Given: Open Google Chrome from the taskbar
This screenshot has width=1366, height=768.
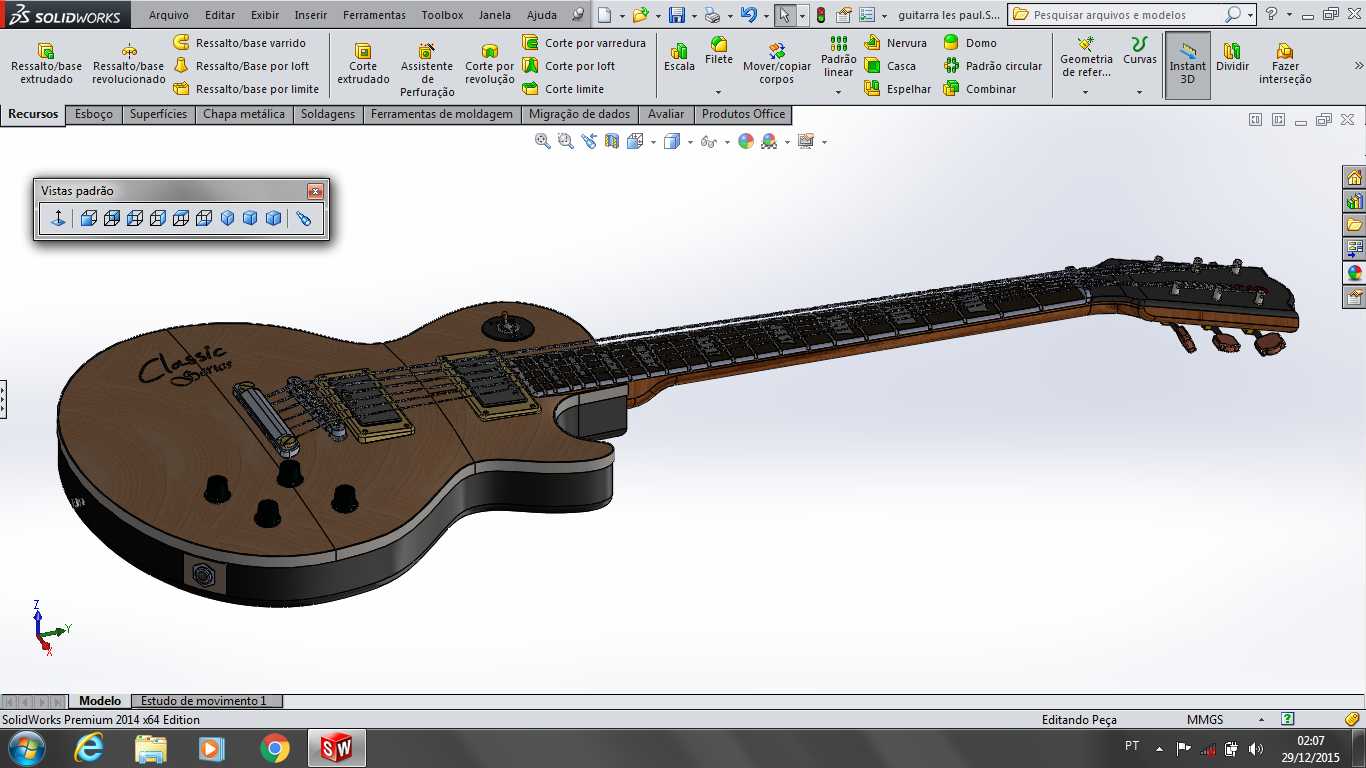Looking at the screenshot, I should (274, 748).
